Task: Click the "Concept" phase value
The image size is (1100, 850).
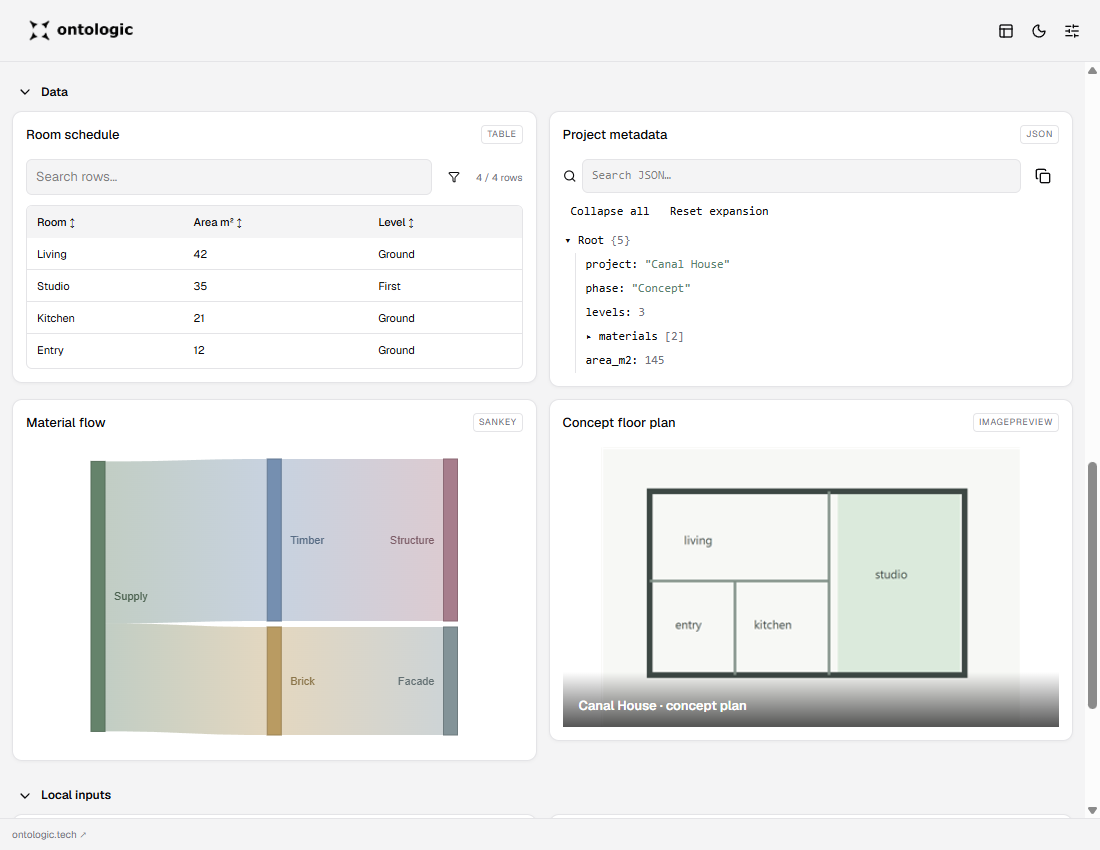Action: coord(661,288)
